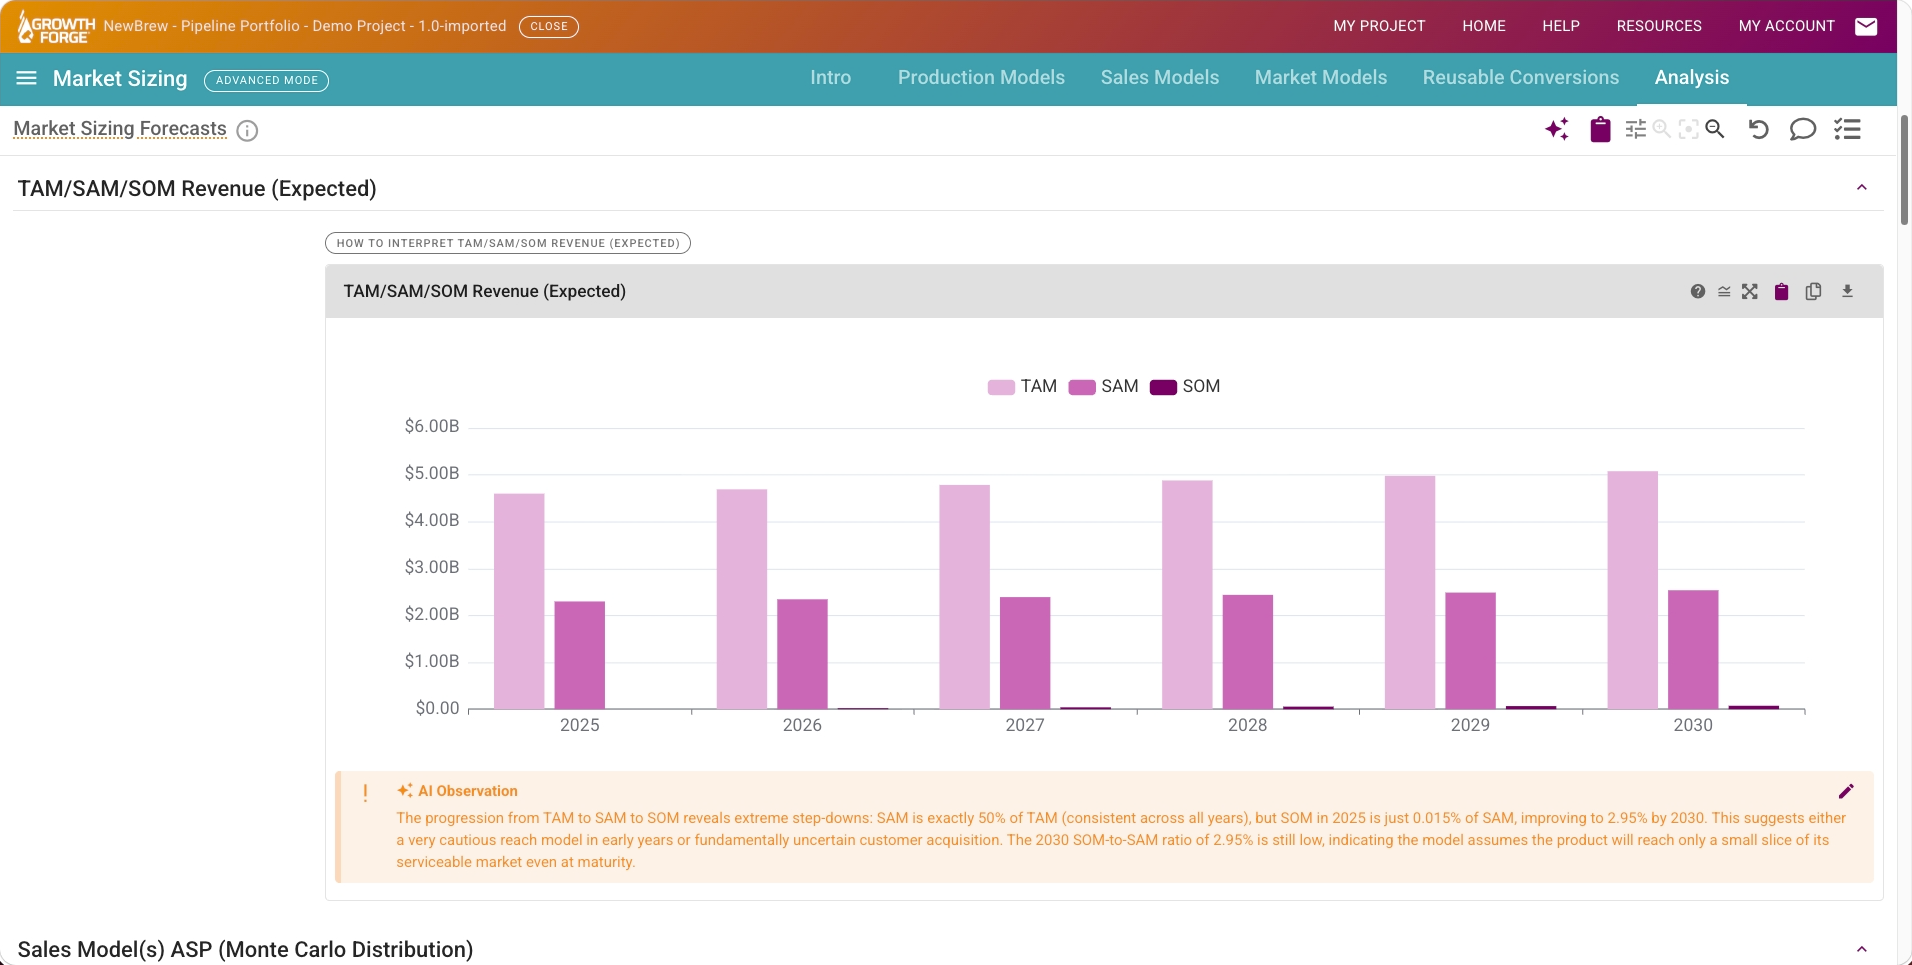Viewport: 1912px width, 965px height.
Task: Click the Market Sizing title text
Action: tap(120, 78)
